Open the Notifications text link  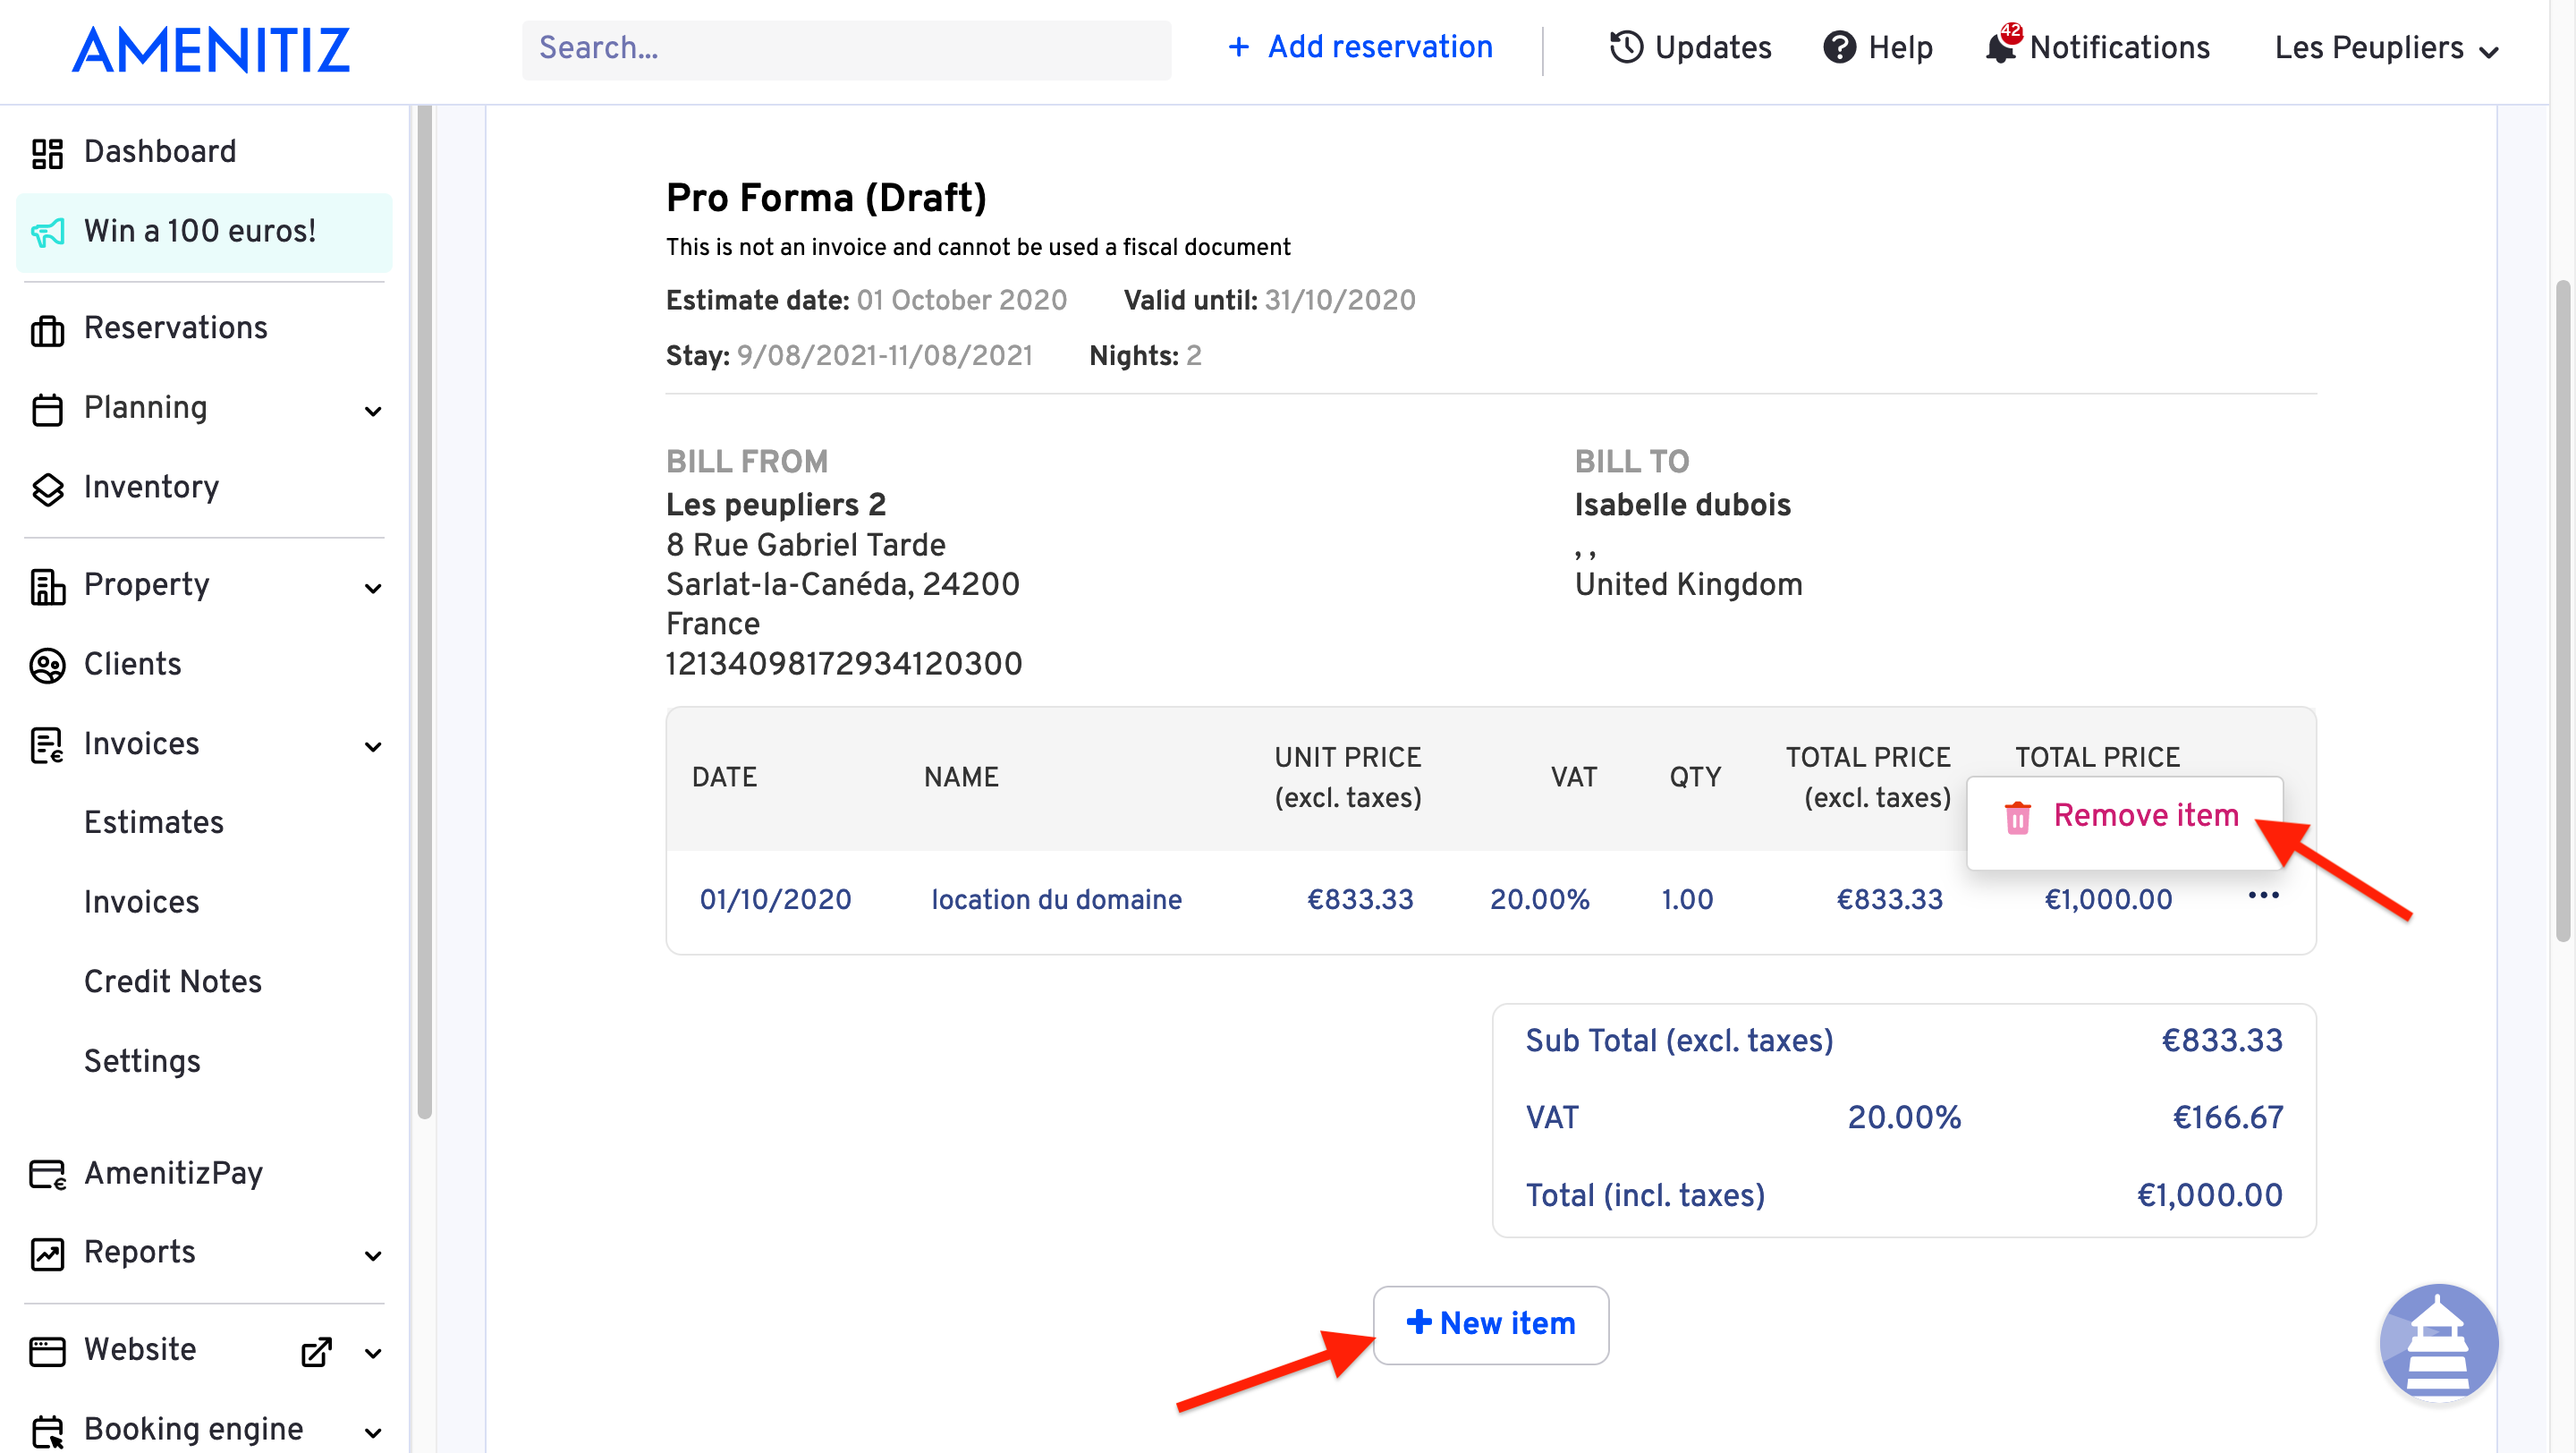pos(2119,47)
